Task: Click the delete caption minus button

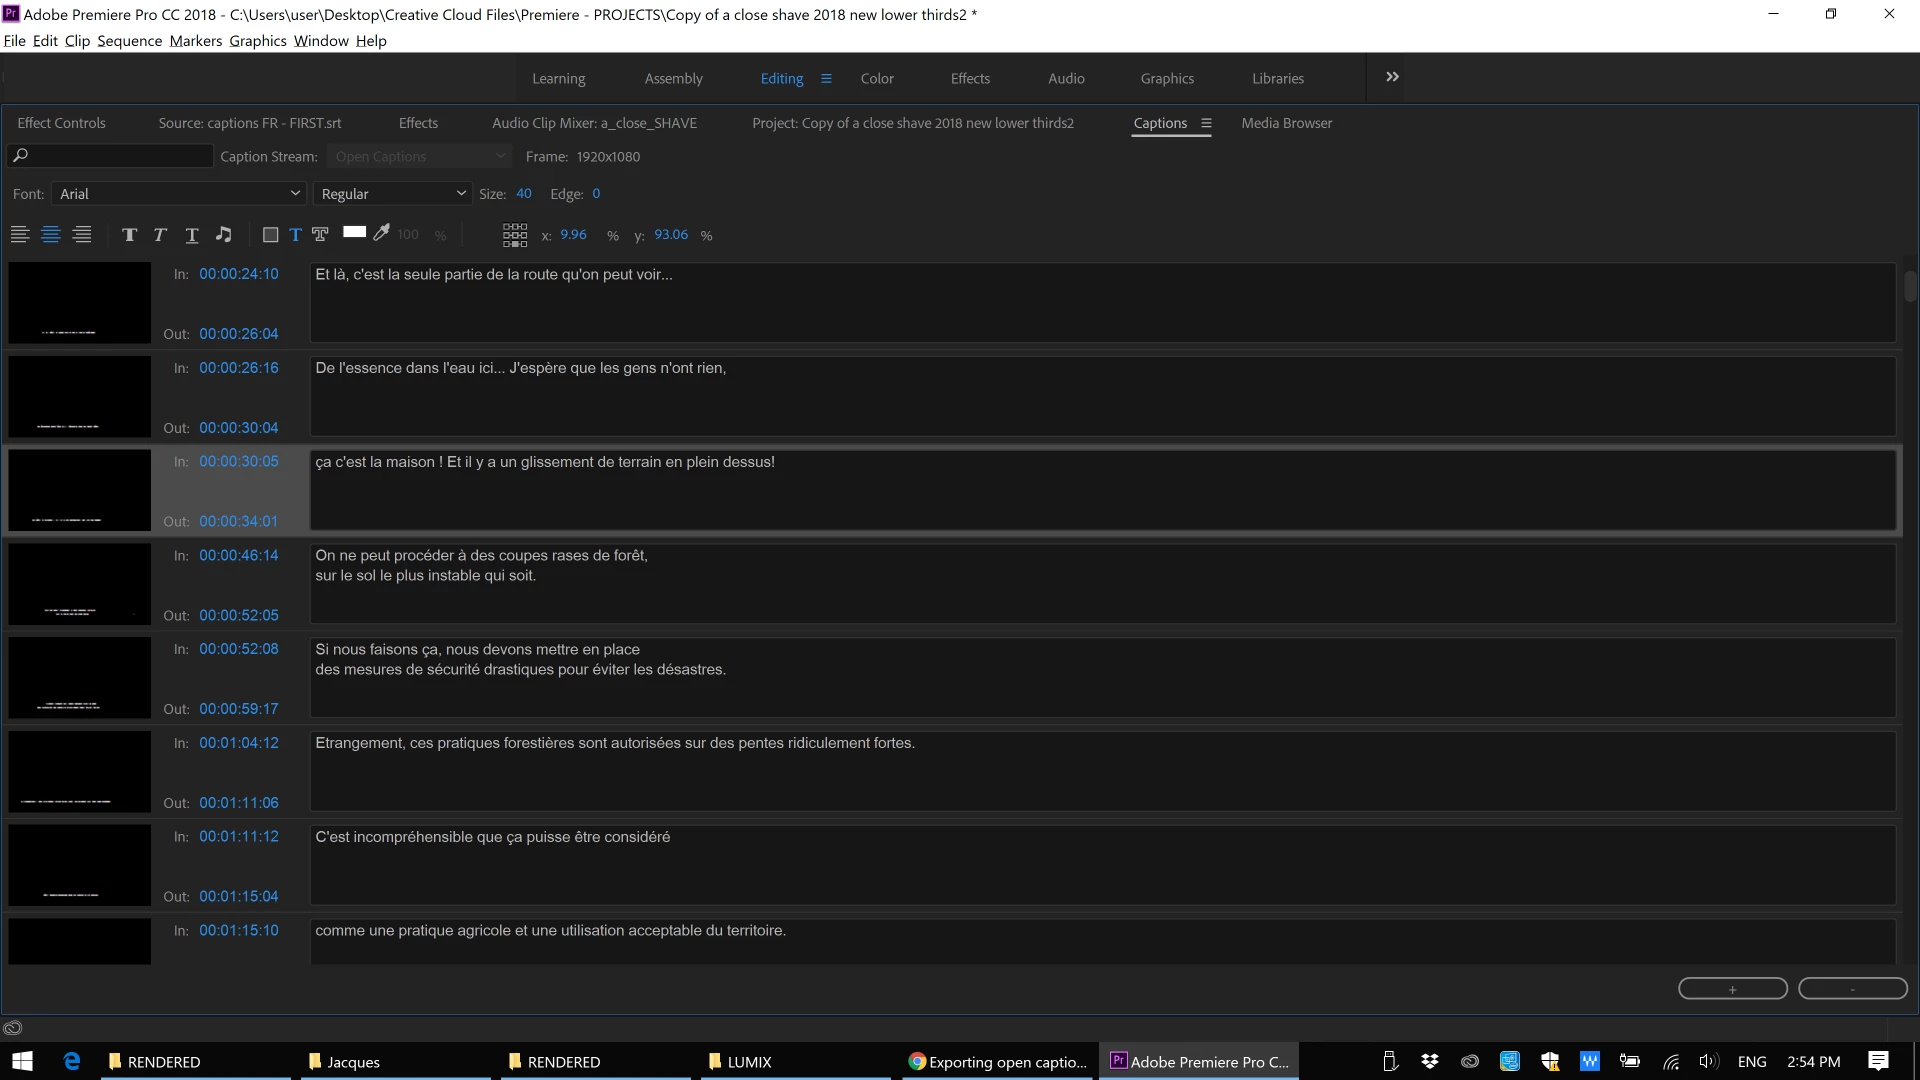Action: 1852,988
